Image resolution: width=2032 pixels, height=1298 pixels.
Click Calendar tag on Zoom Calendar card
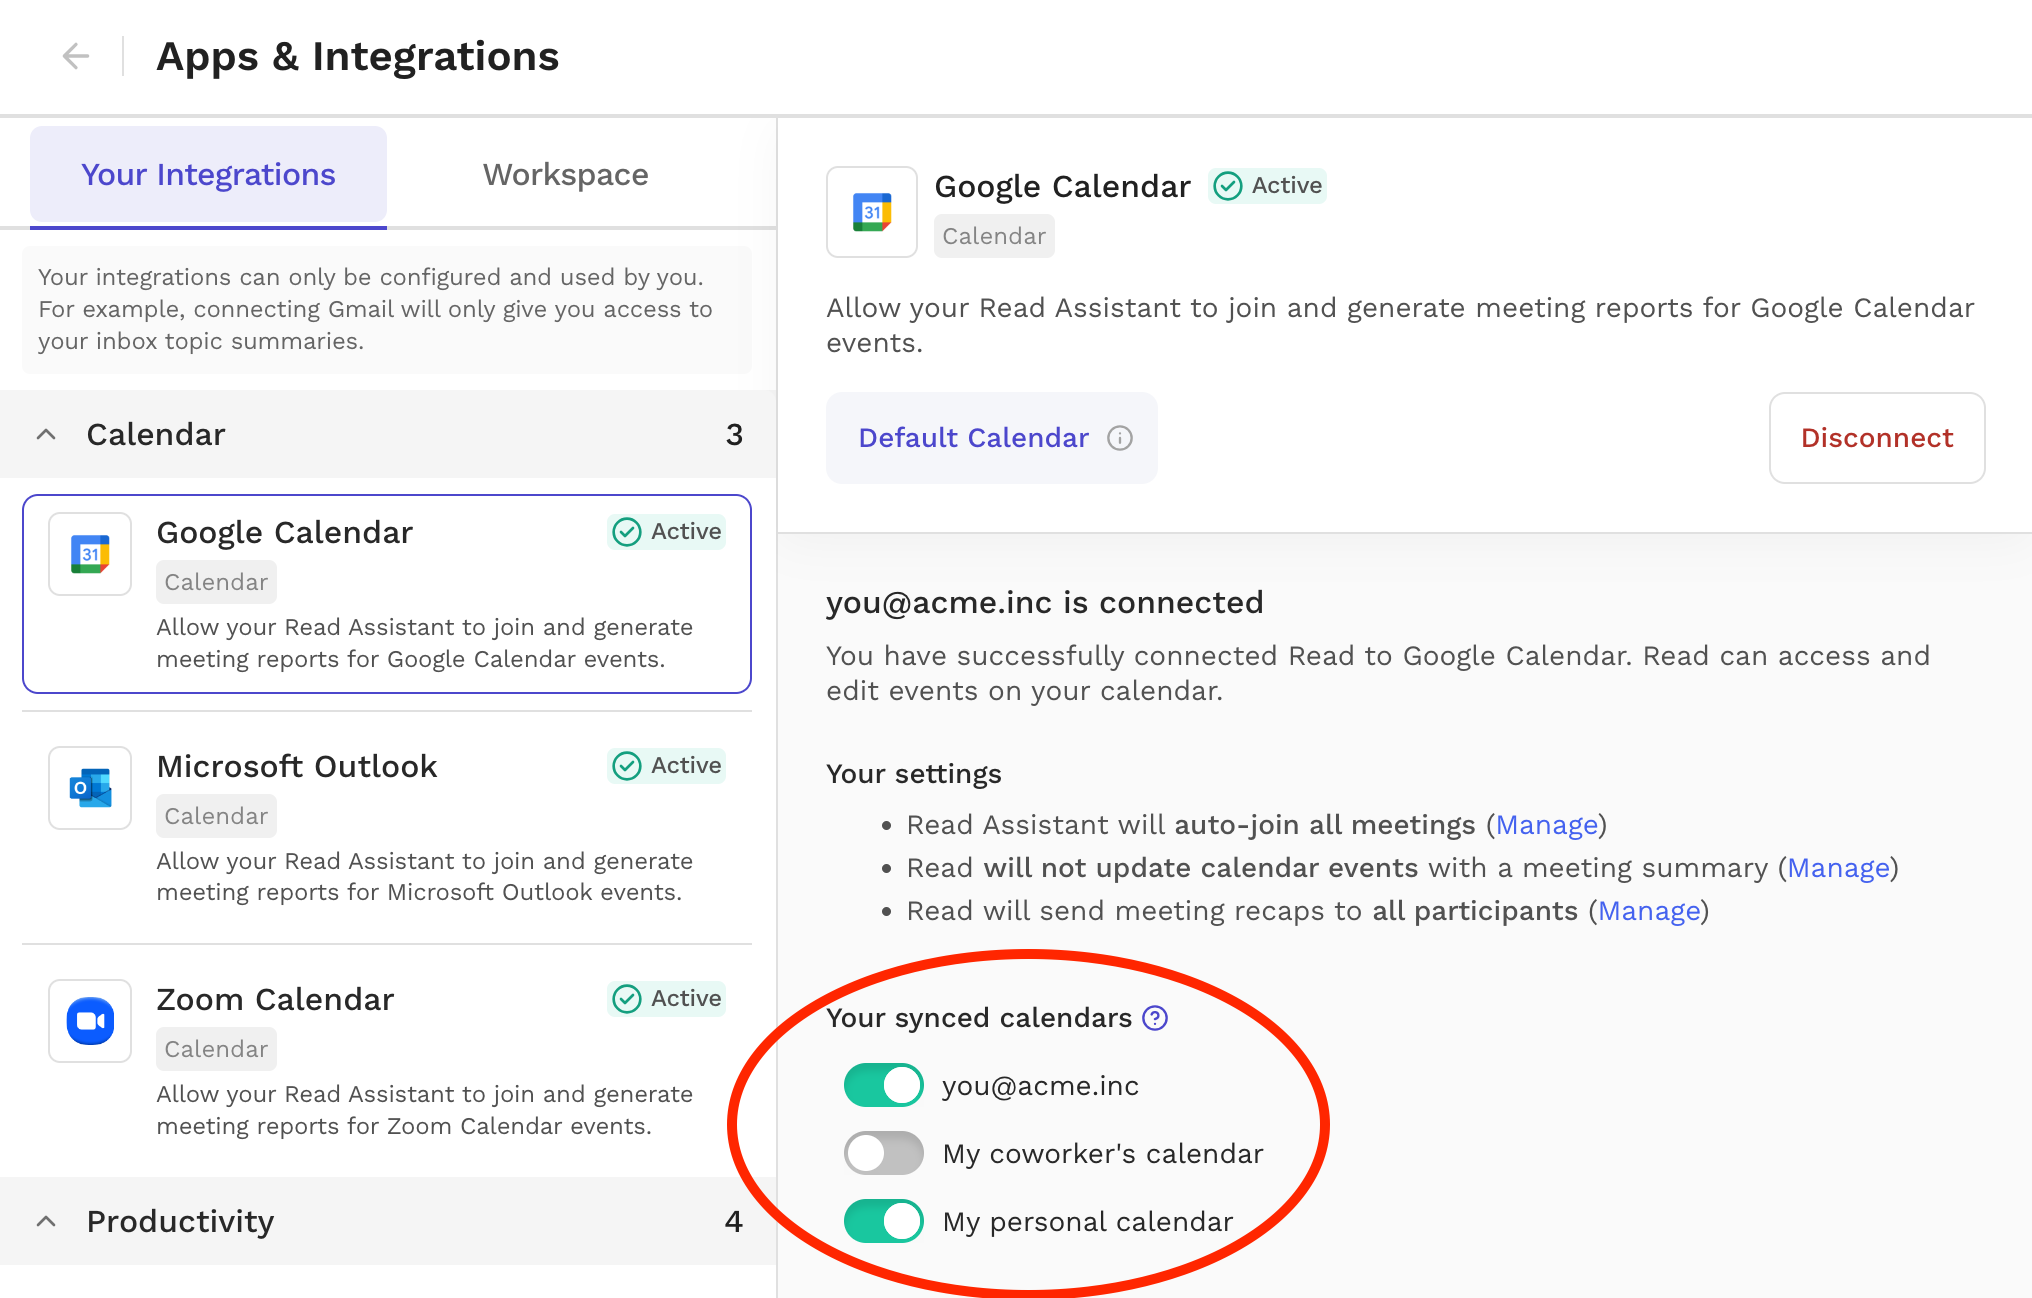click(x=216, y=1049)
